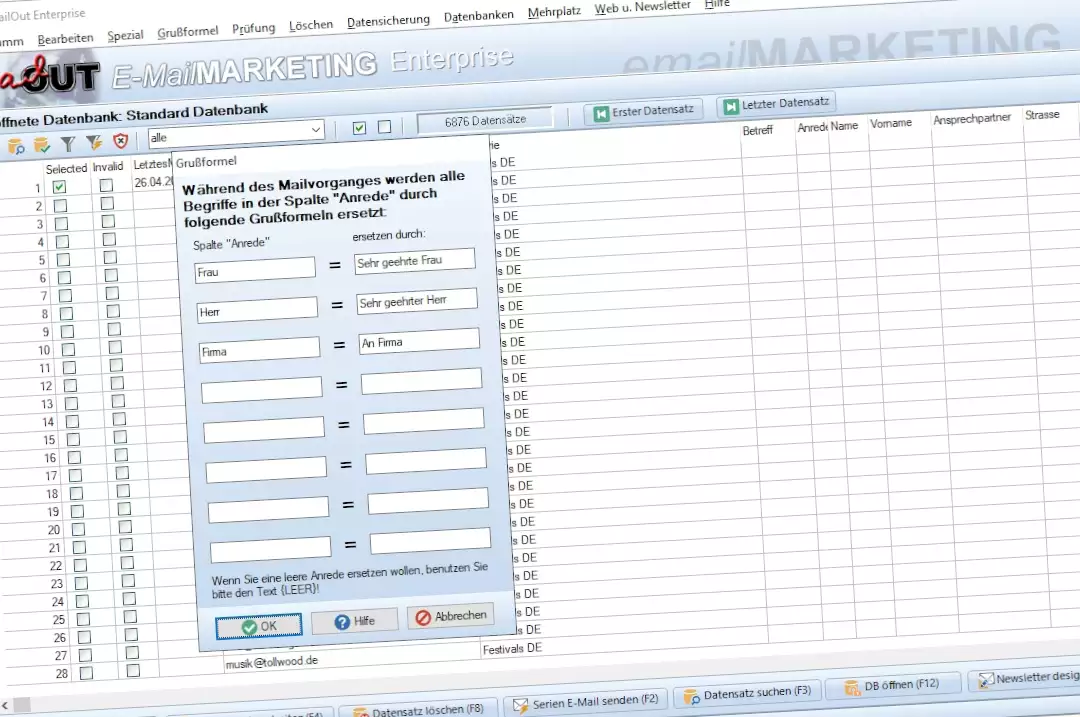Click the green select-all checkbox in toolbar
This screenshot has height=717, width=1080.
(359, 127)
